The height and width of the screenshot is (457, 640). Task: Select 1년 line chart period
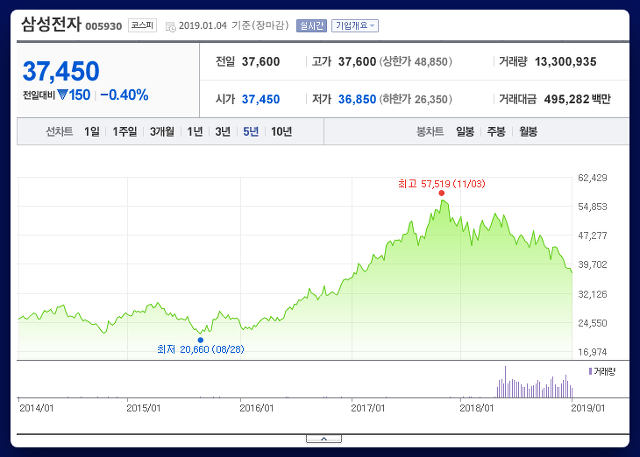pyautogui.click(x=195, y=132)
